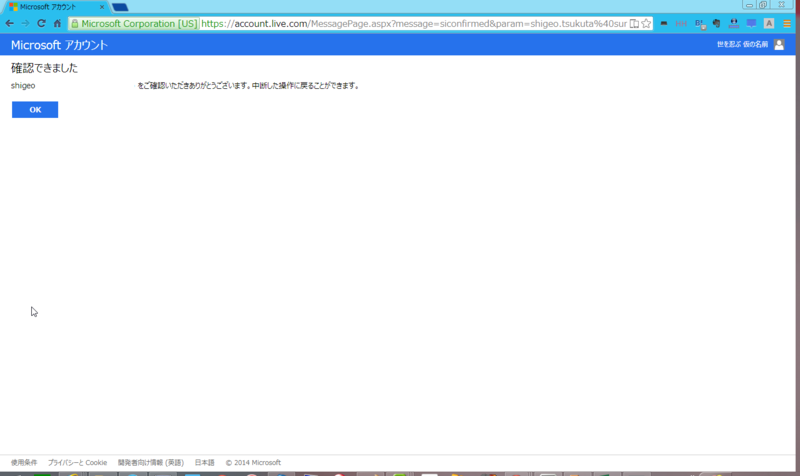This screenshot has width=800, height=476.
Task: Click the Microsoft アカウント header title
Action: click(59, 45)
